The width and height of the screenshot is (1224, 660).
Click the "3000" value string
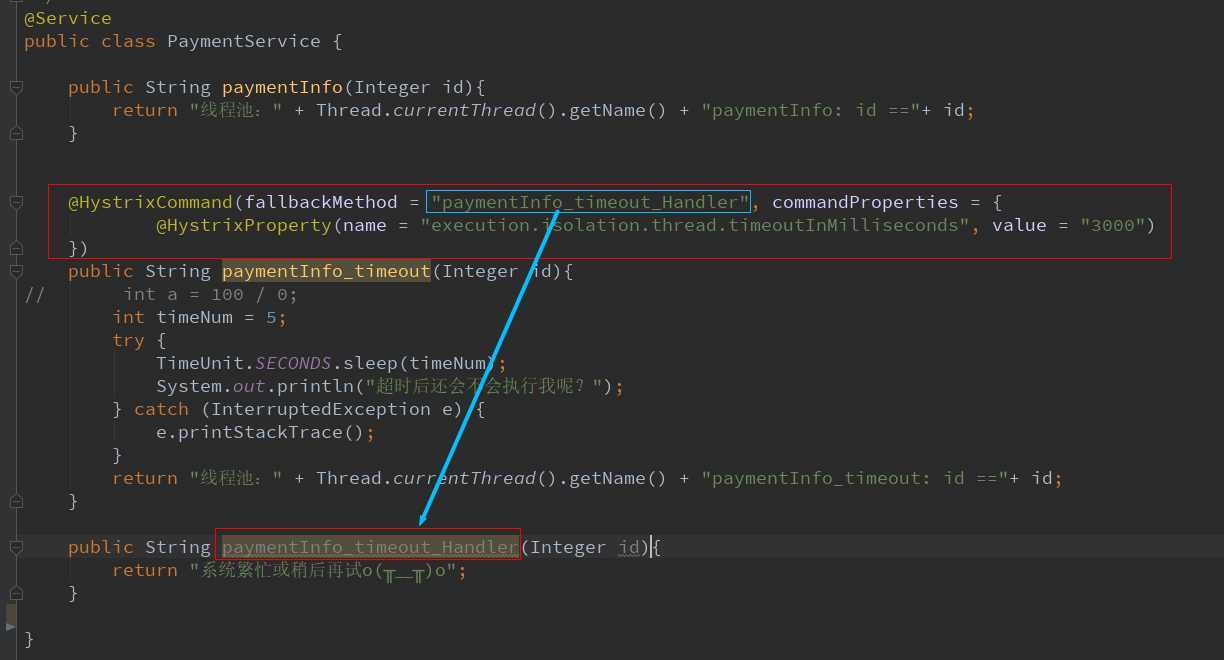point(1112,225)
